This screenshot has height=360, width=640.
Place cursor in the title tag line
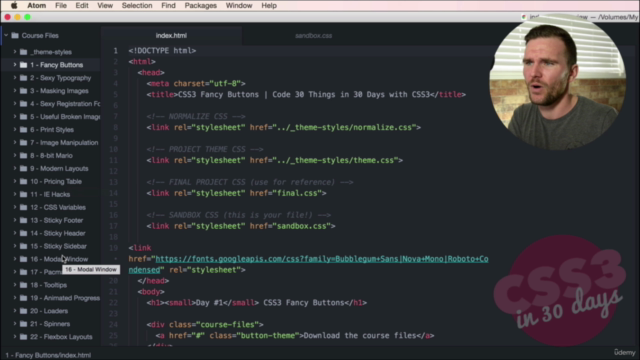(x=306, y=95)
